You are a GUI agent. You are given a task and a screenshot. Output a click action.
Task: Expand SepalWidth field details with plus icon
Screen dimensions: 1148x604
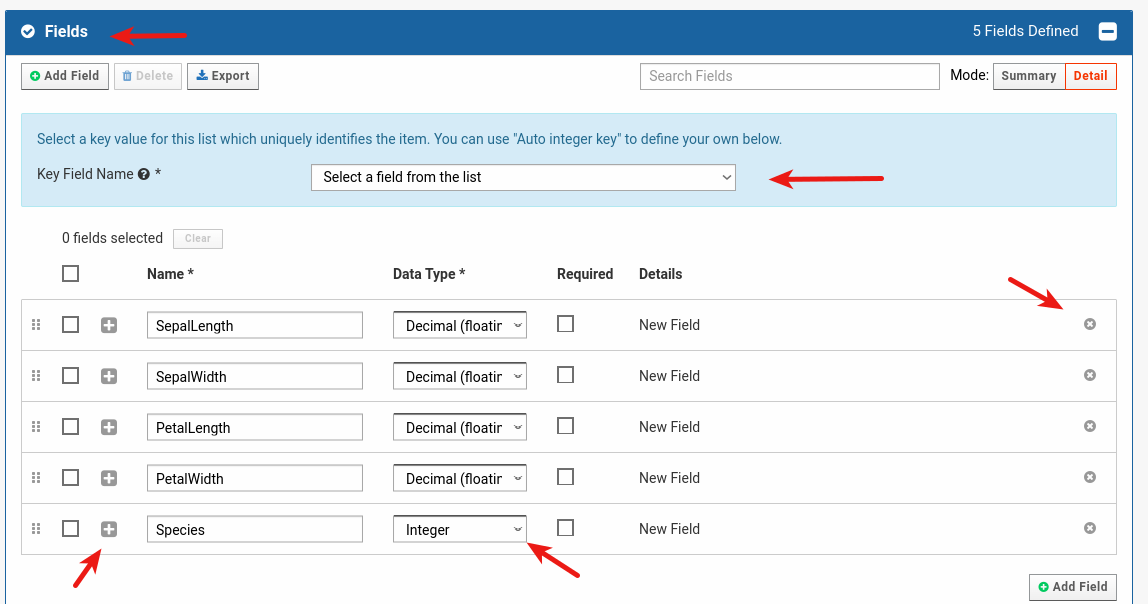click(x=109, y=376)
